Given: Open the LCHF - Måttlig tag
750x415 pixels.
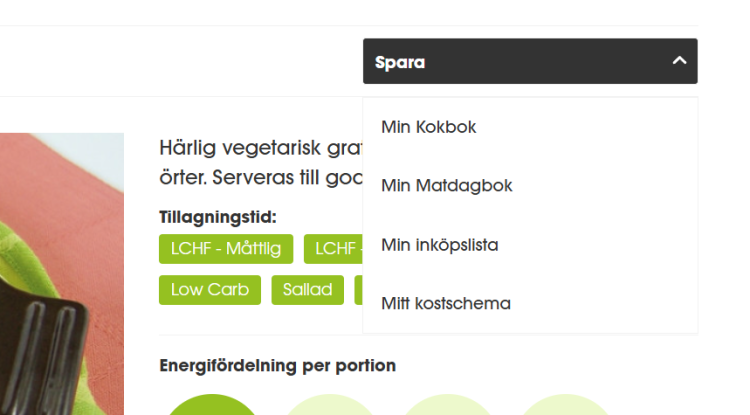Looking at the screenshot, I should click(x=226, y=248).
